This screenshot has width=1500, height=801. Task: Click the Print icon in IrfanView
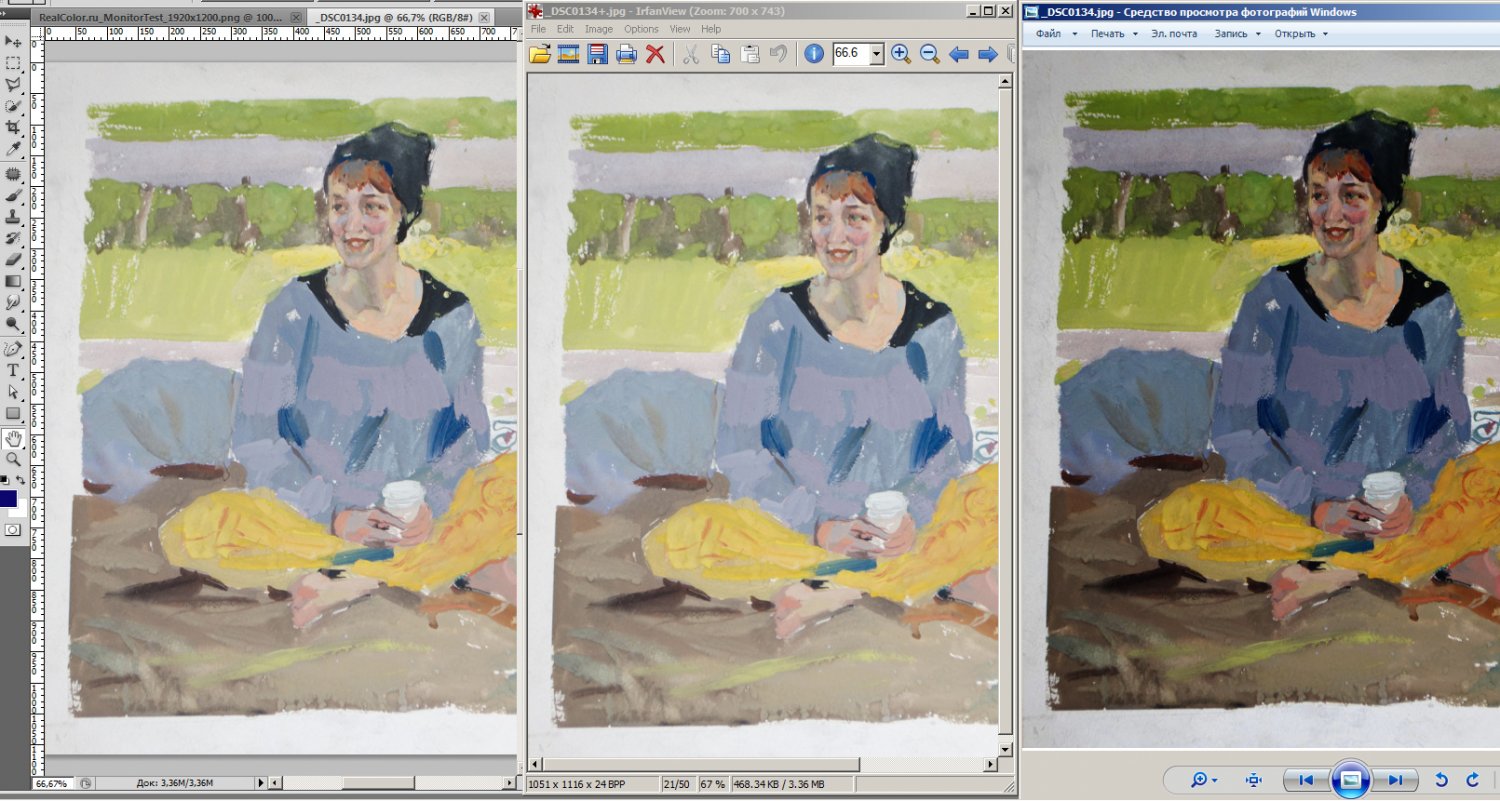(626, 54)
